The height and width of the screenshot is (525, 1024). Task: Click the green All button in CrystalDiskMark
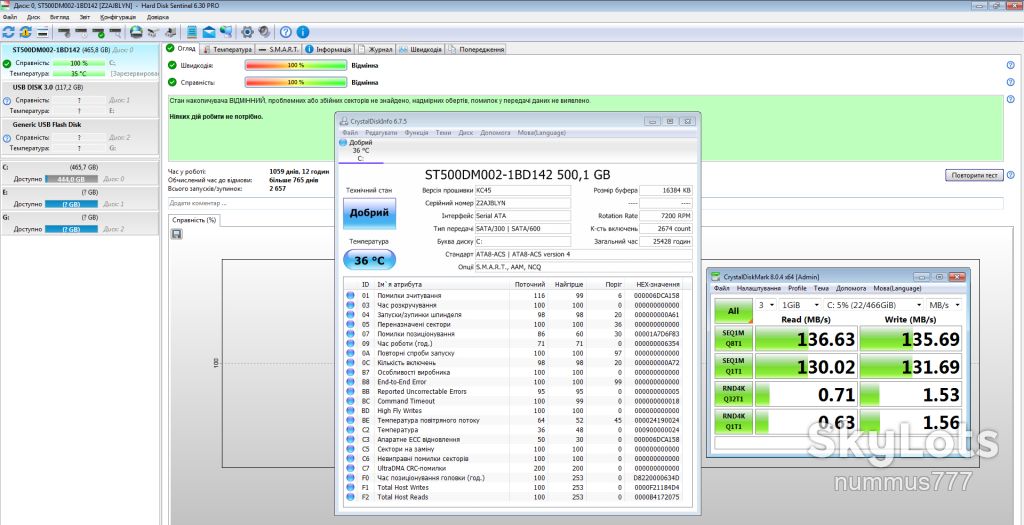[733, 311]
